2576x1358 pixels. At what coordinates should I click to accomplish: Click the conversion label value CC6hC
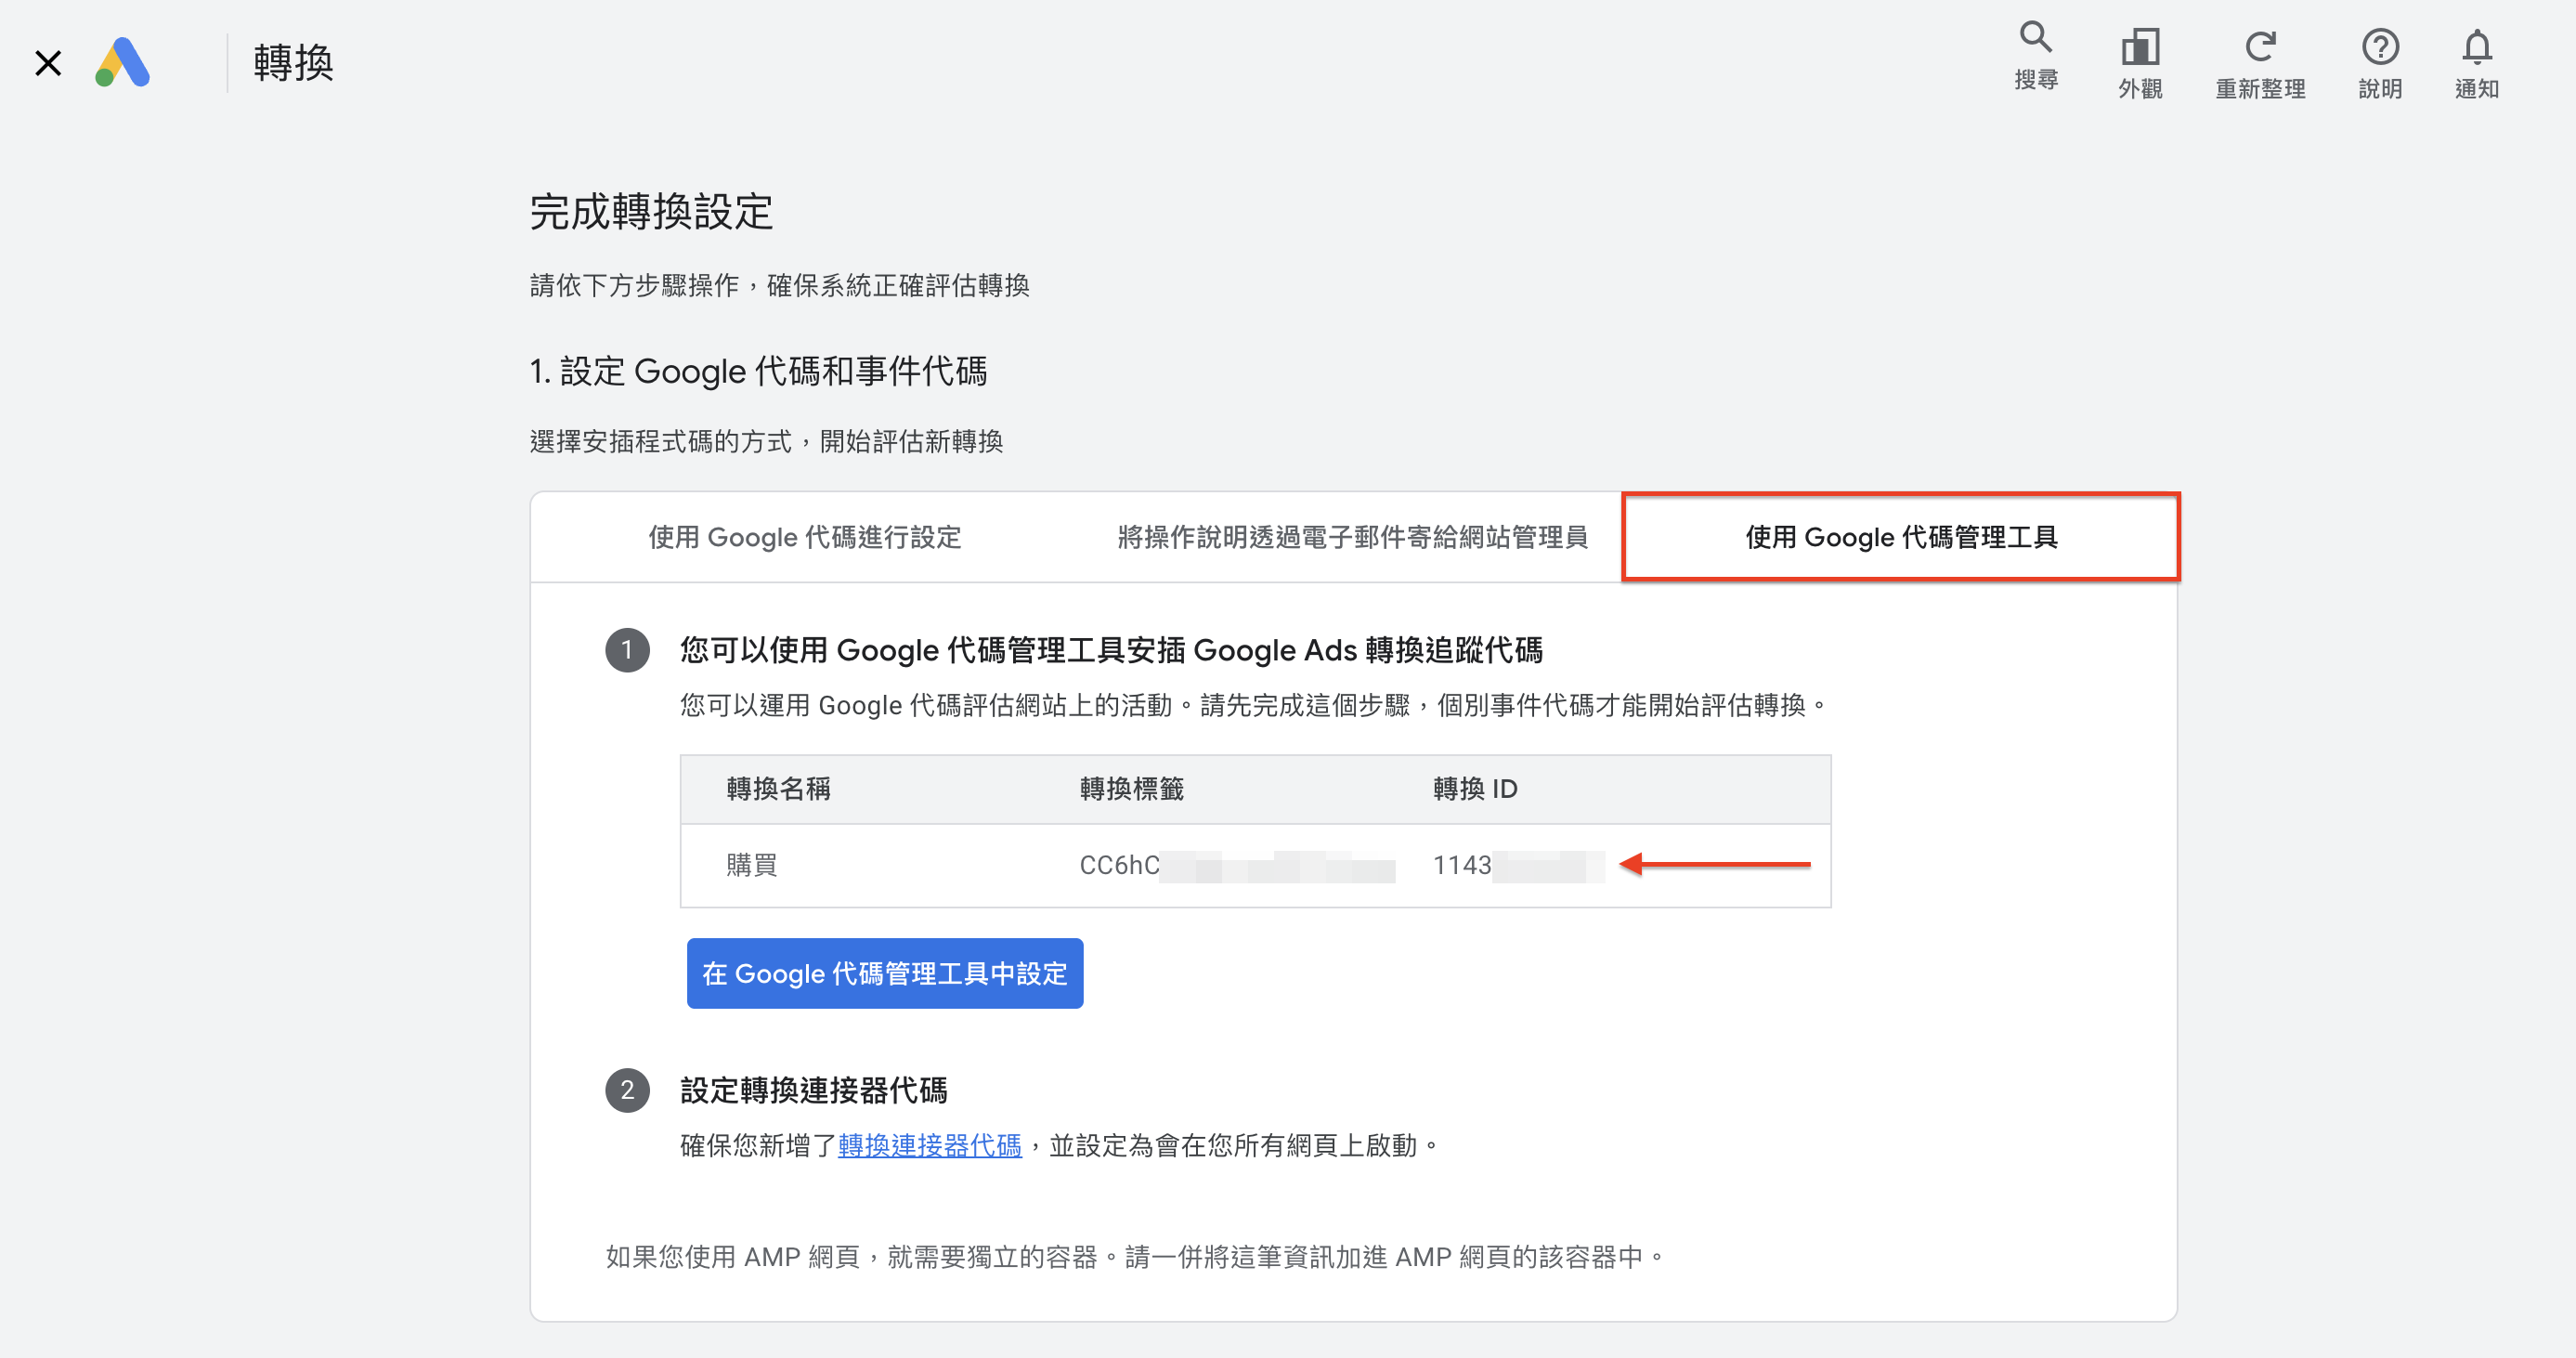[x=1237, y=865]
